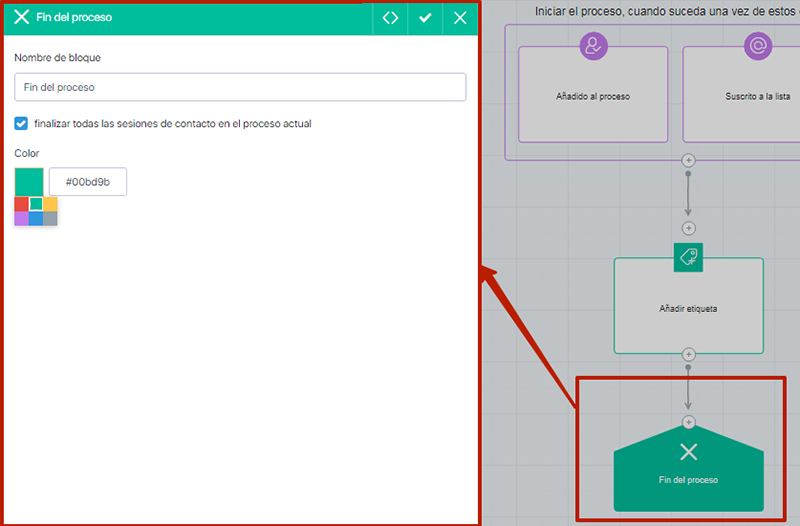The width and height of the screenshot is (800, 526).
Task: Click the hex color code field
Action: [88, 182]
